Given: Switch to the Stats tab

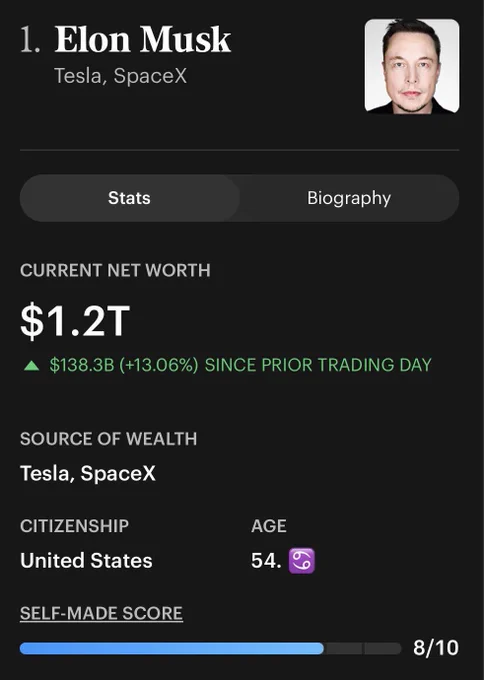Looking at the screenshot, I should [130, 198].
